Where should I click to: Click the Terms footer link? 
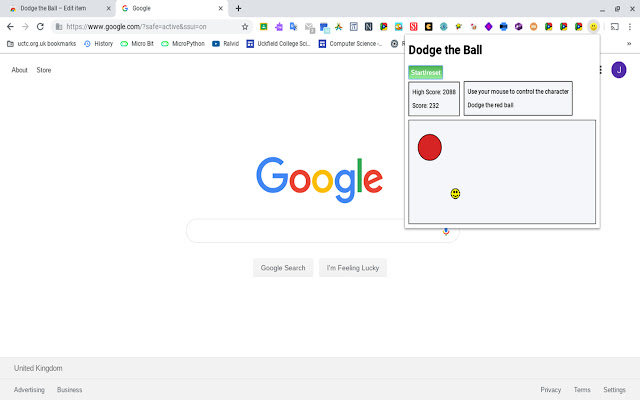tap(582, 390)
